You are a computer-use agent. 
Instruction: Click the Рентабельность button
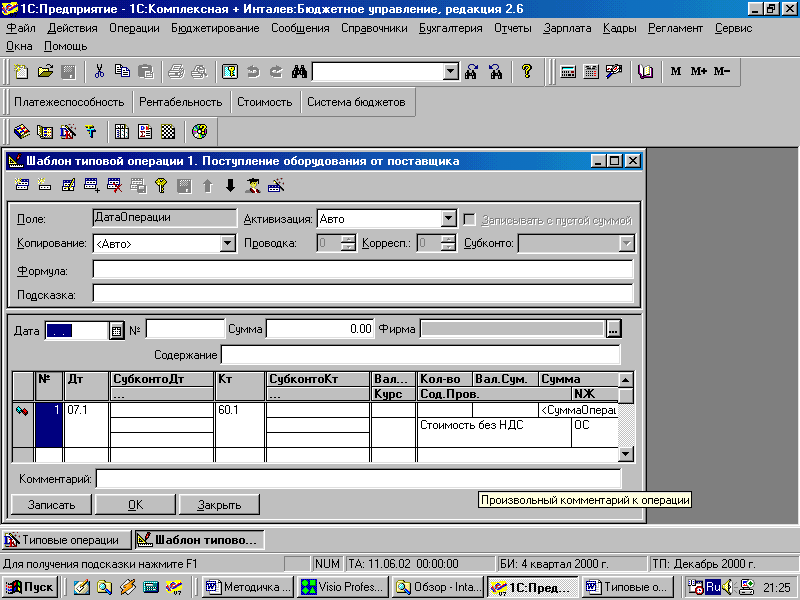(181, 102)
